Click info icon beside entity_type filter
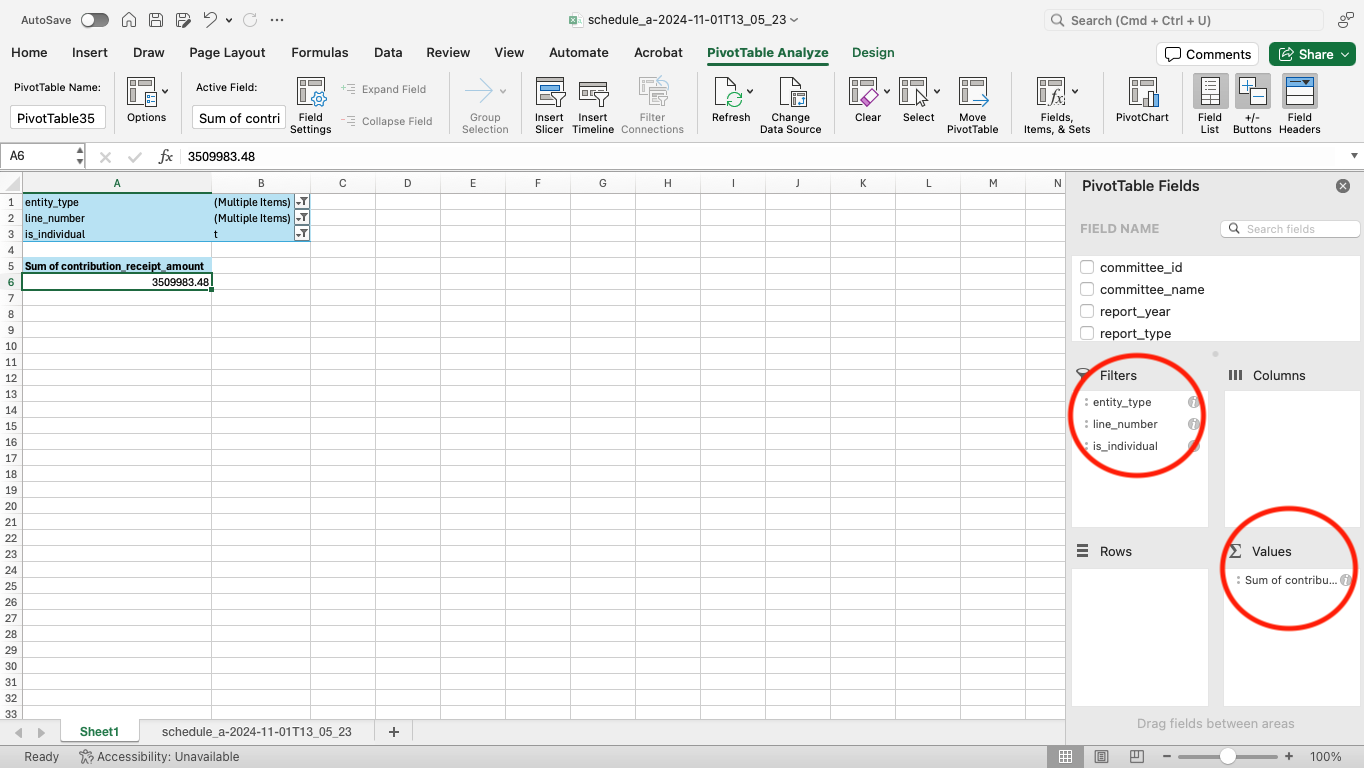 1193,402
